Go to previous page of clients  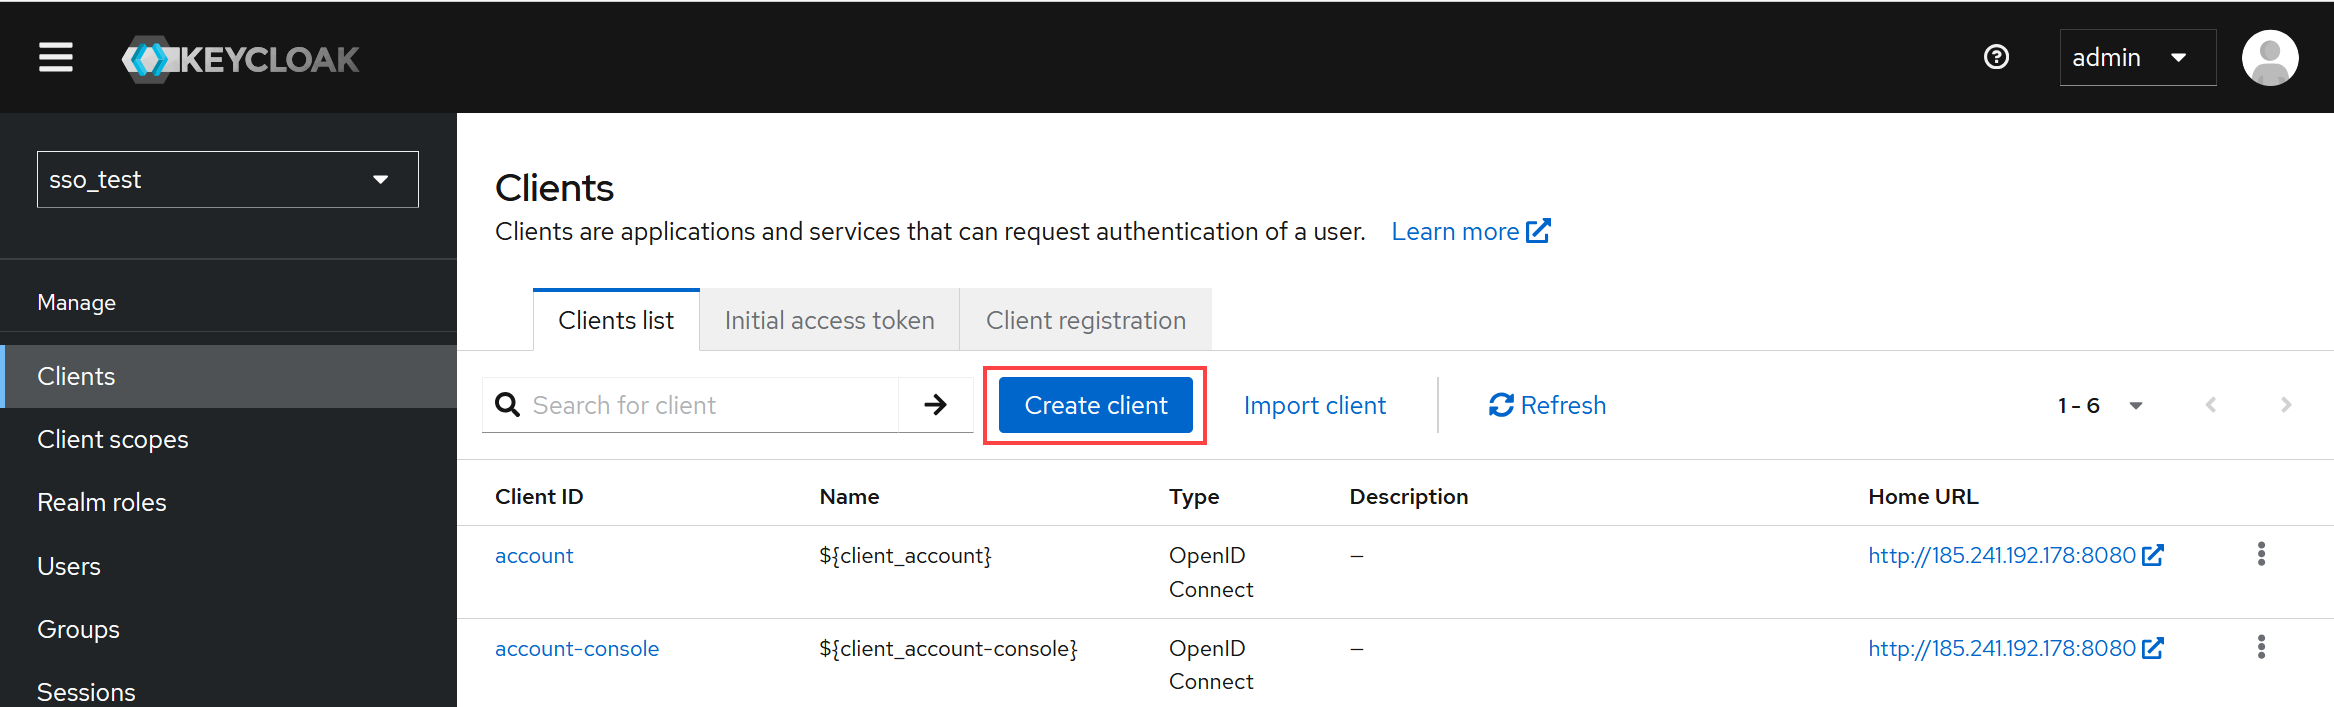[2211, 405]
